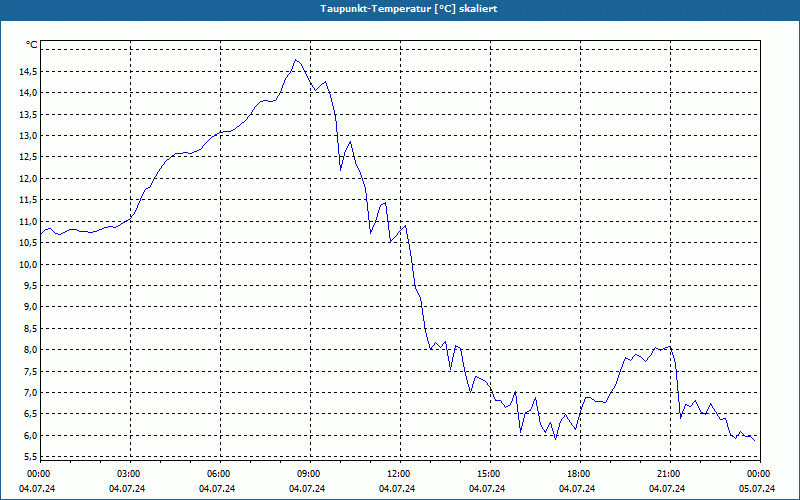Click the 03:00 x-axis time label
This screenshot has height=500, width=800.
coord(130,474)
